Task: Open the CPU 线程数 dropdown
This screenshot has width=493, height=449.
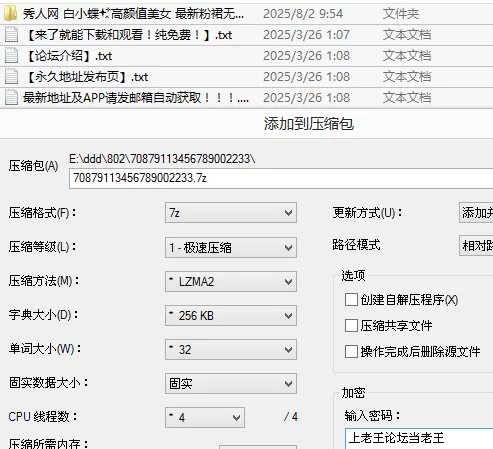Action: coord(205,417)
